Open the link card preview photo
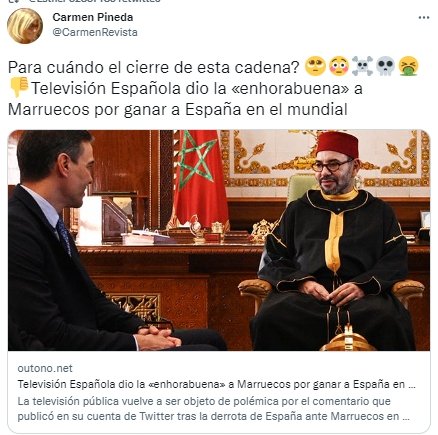This screenshot has height=435, width=438. tap(219, 240)
